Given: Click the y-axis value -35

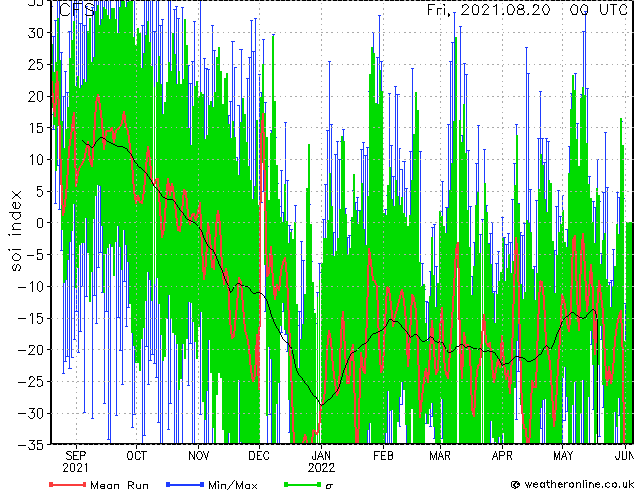Looking at the screenshot, I should [31, 444].
